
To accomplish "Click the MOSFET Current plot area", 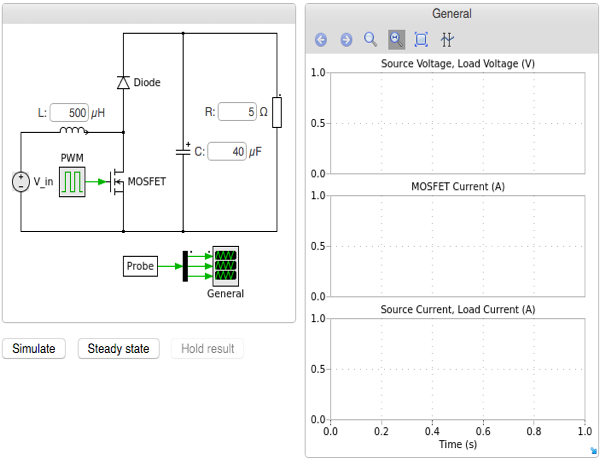I will (458, 246).
